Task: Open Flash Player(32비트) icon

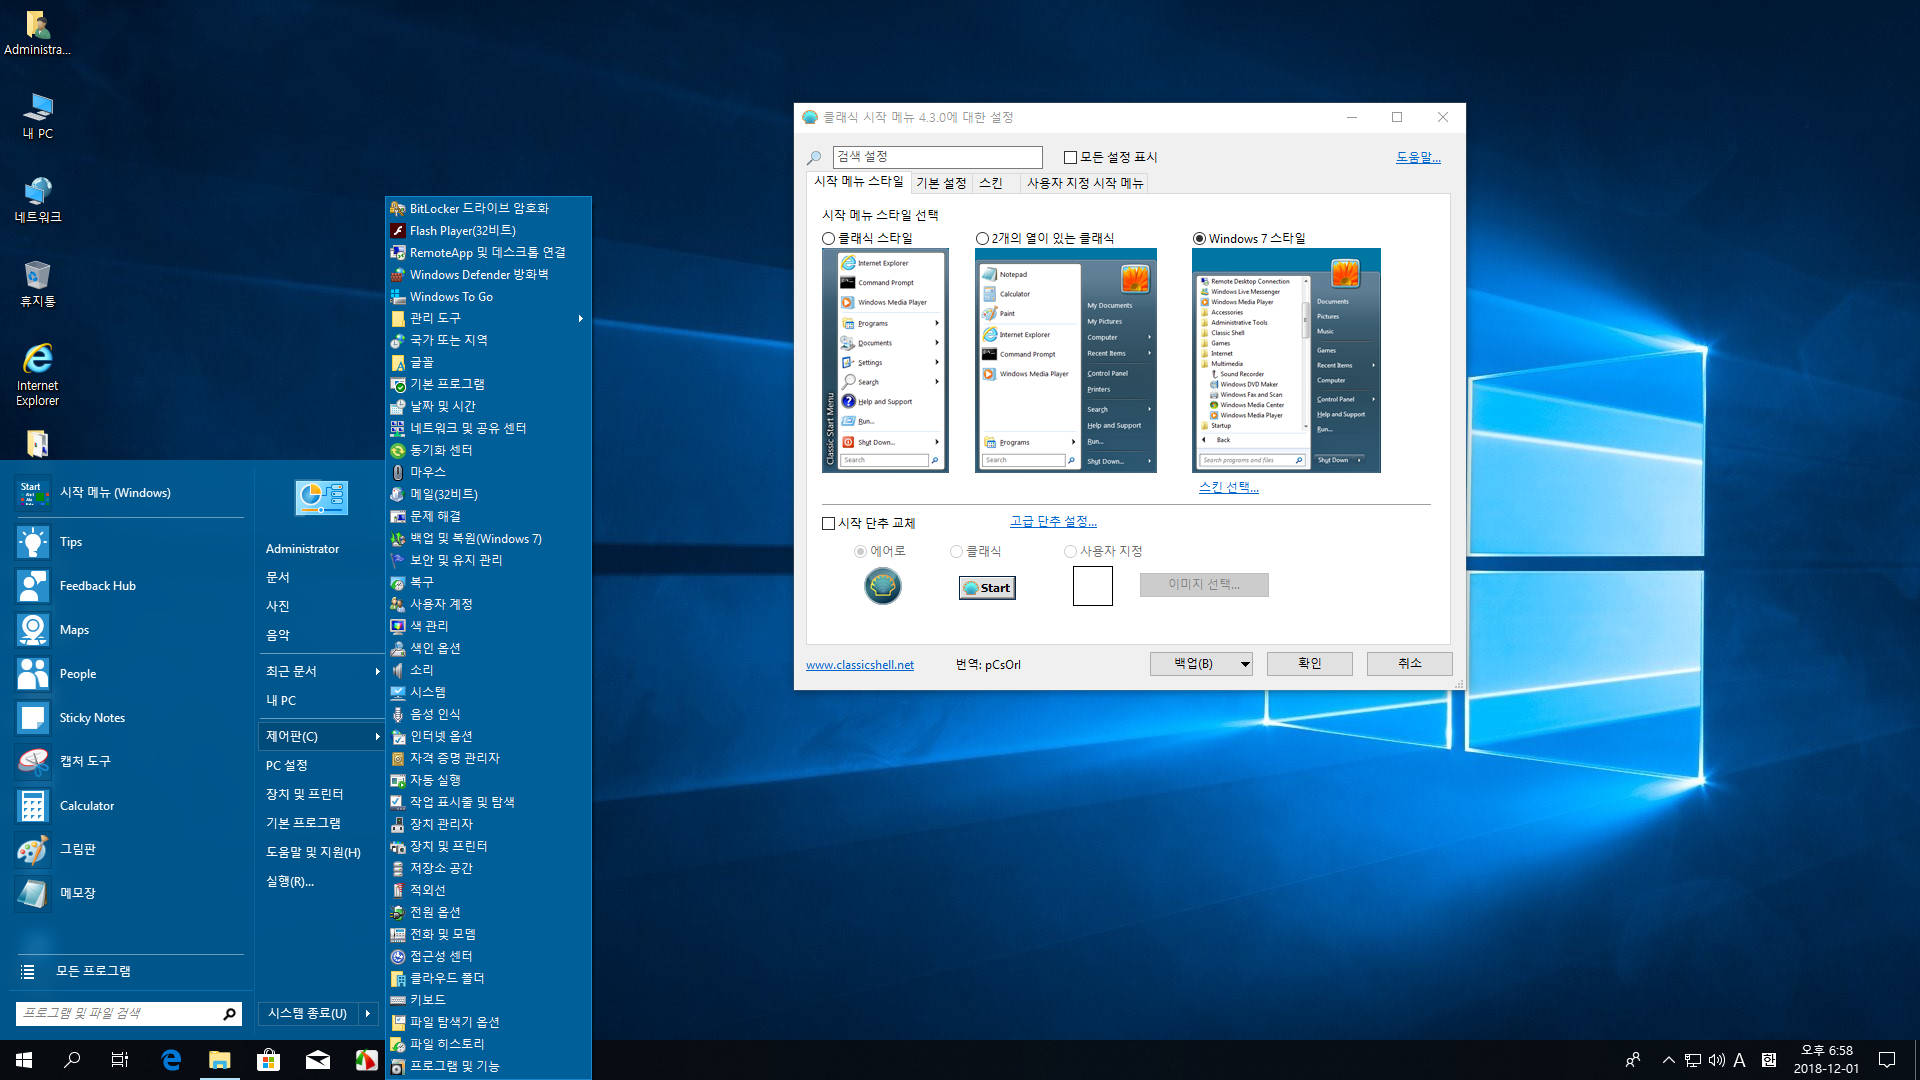Action: coord(398,231)
